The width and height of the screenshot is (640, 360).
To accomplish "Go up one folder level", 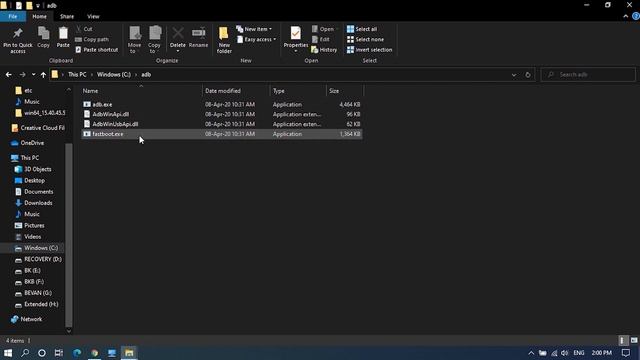I will pos(43,75).
